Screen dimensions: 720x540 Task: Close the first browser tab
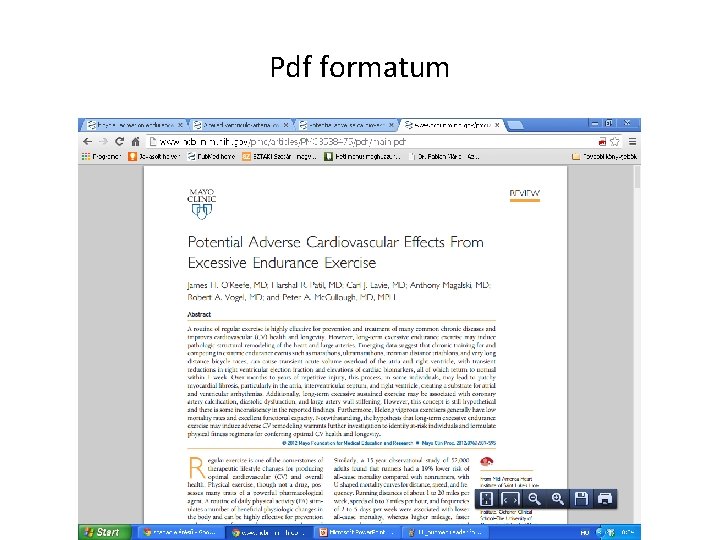[x=180, y=125]
